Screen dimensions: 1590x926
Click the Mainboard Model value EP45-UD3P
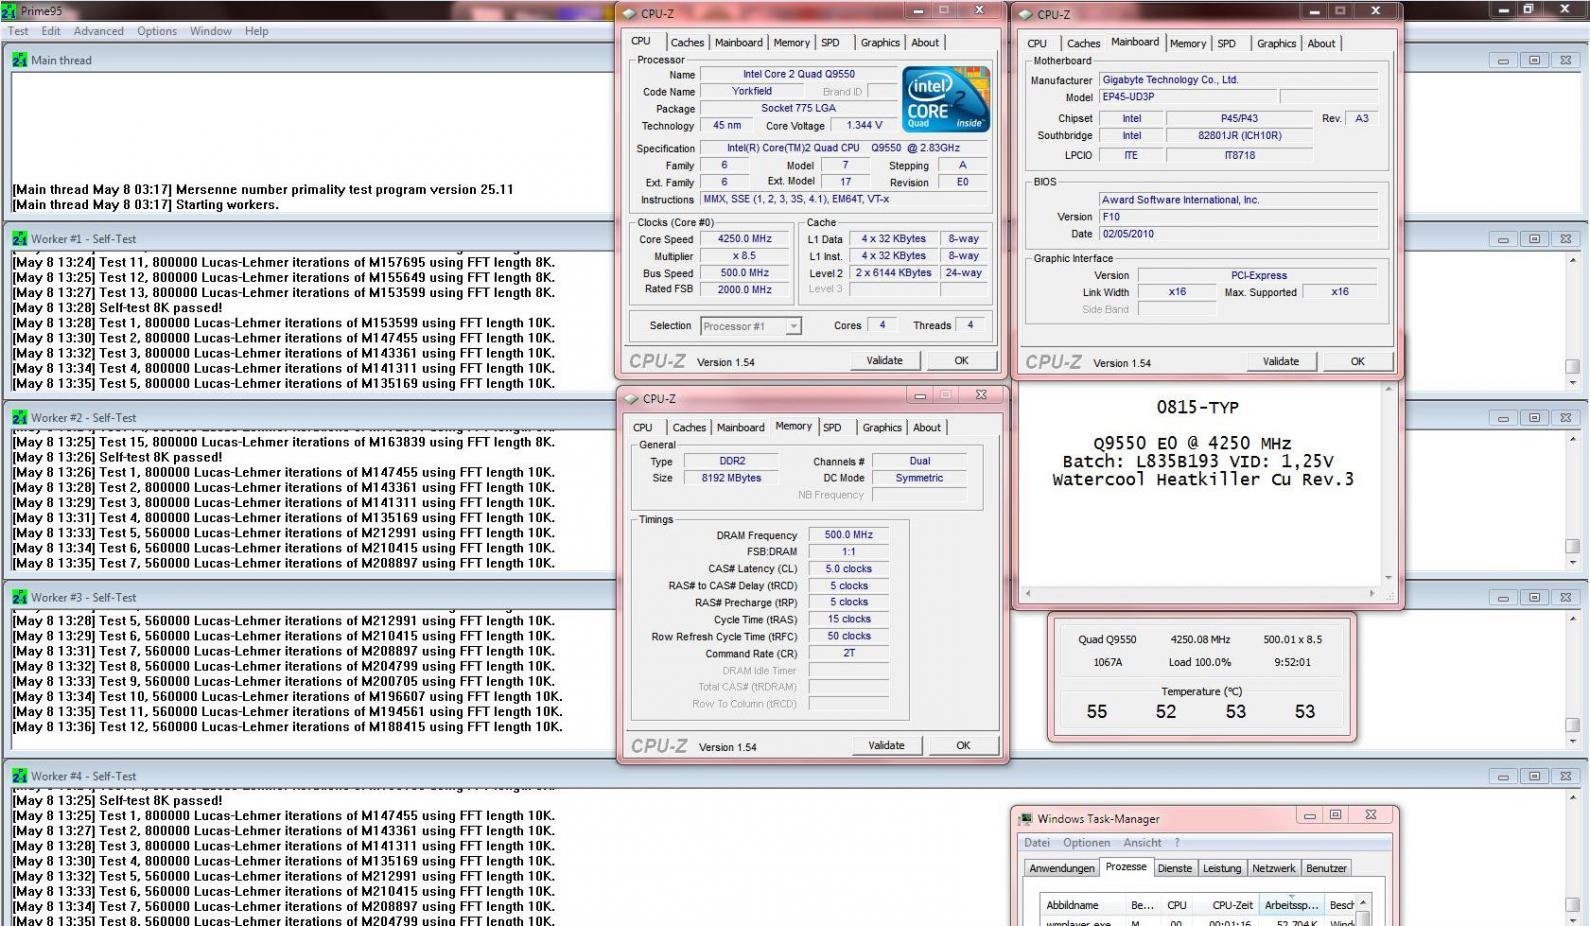coord(1187,97)
